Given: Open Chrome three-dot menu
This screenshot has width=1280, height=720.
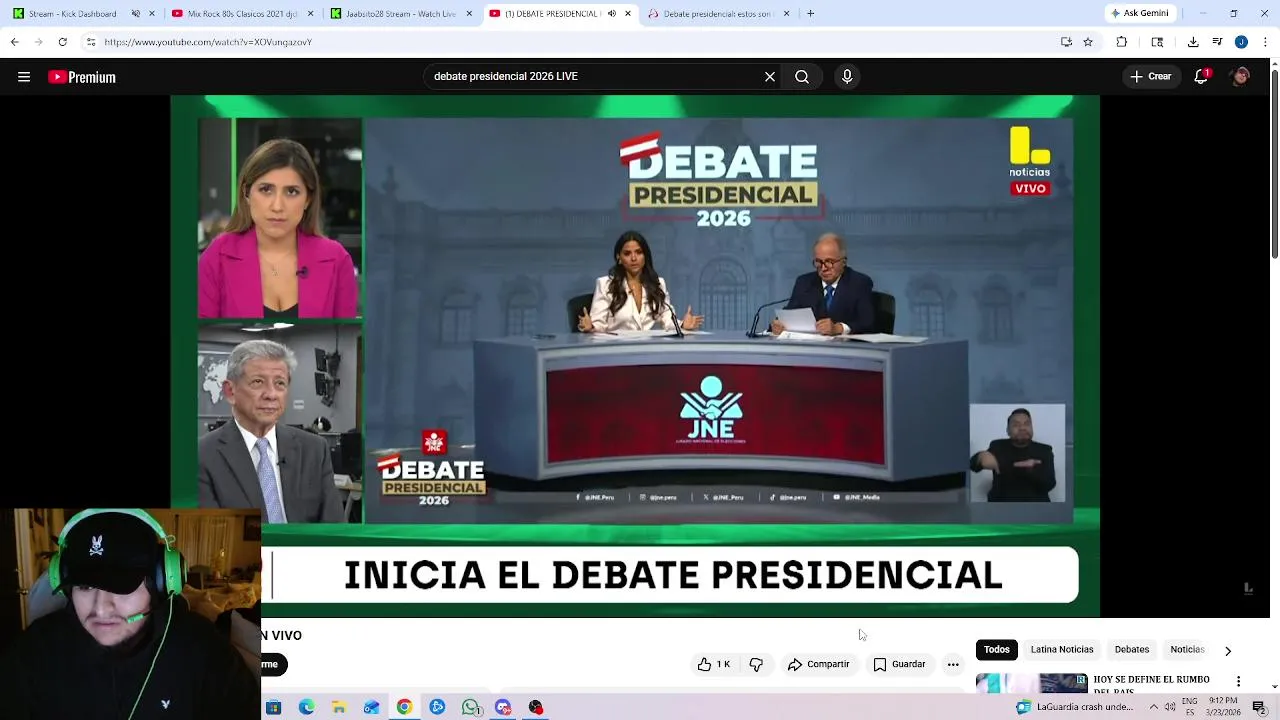Looking at the screenshot, I should click(x=1265, y=42).
